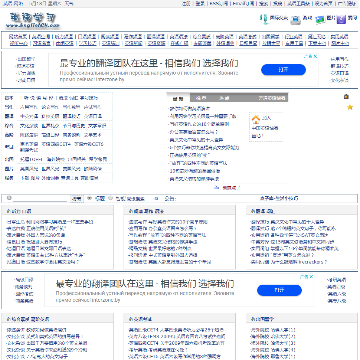
Task: Select the active white tab of news panel
Action: coord(178,98)
